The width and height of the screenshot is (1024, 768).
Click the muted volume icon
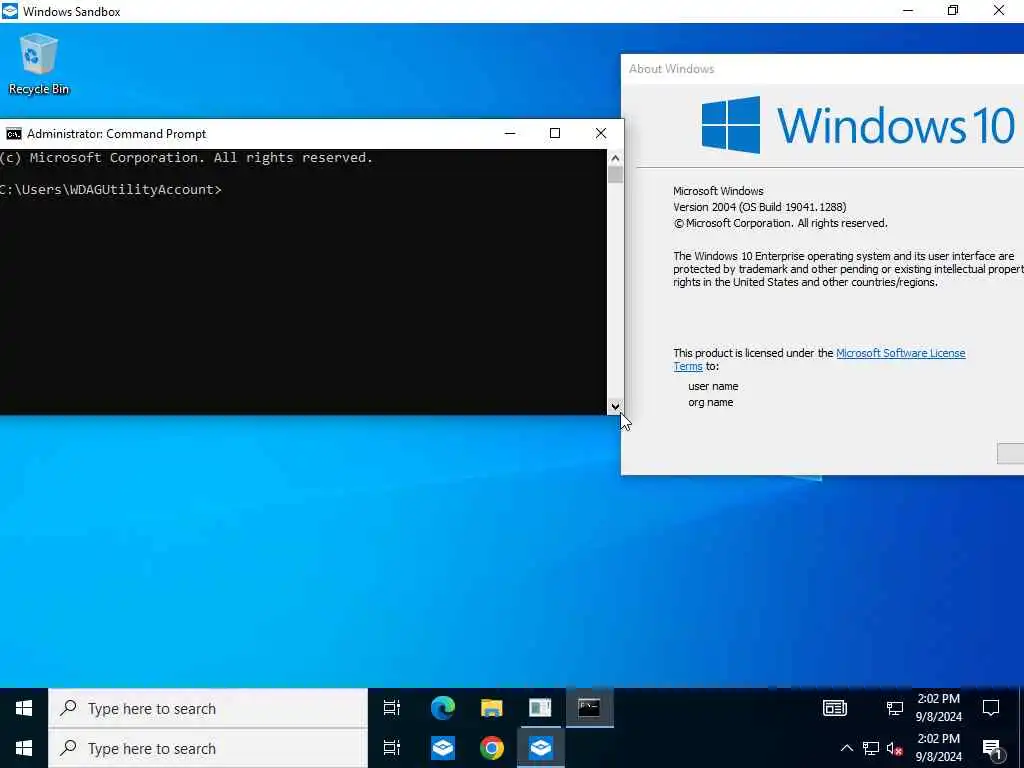coord(895,748)
